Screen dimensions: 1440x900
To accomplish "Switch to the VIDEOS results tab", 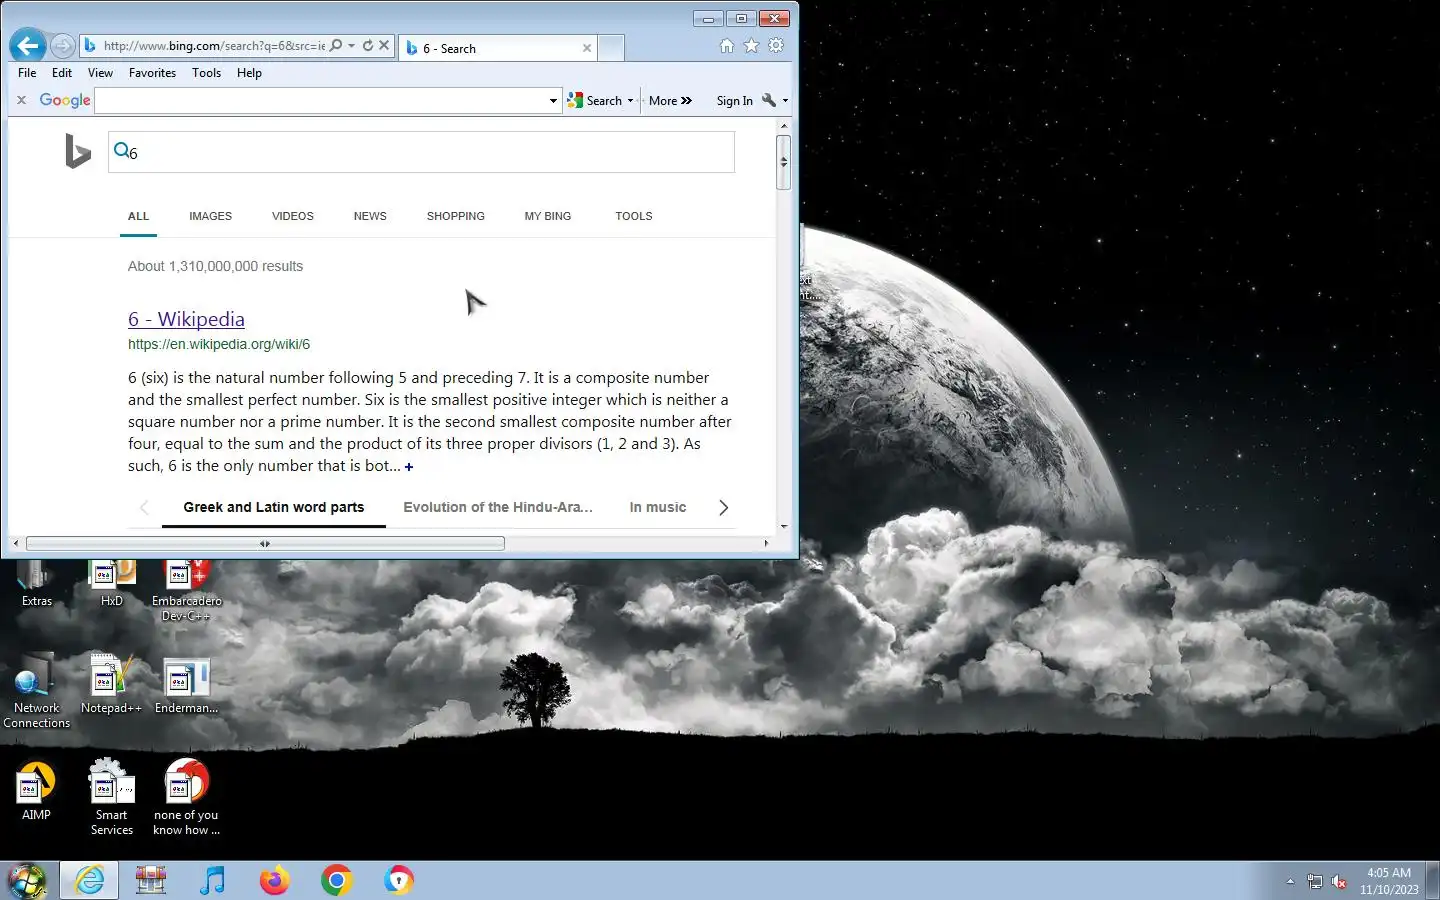I will pos(293,216).
